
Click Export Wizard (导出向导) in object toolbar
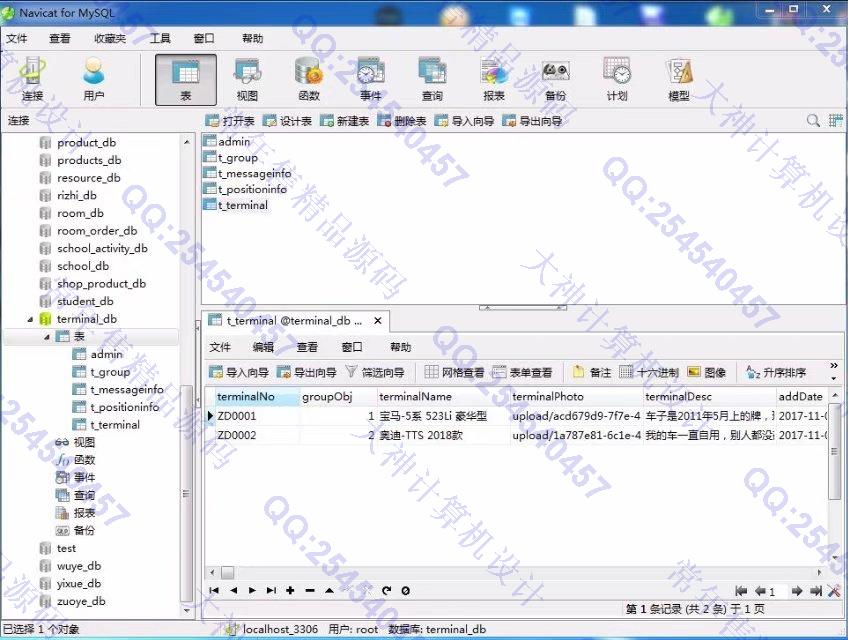pos(532,121)
